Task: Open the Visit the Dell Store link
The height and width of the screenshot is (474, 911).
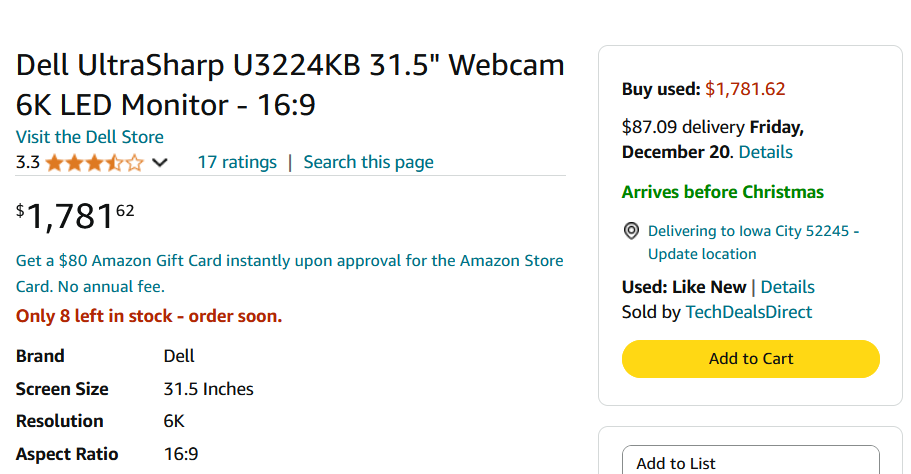Action: pyautogui.click(x=90, y=137)
